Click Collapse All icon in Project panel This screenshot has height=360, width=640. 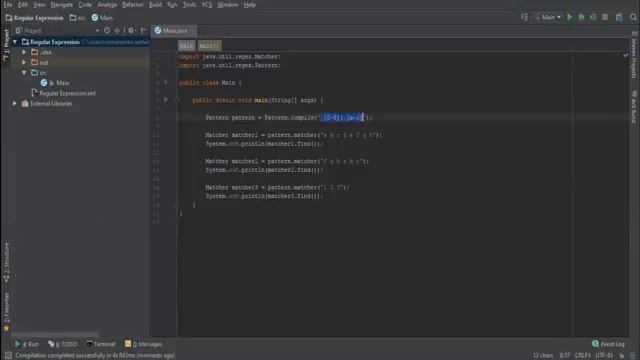117,31
